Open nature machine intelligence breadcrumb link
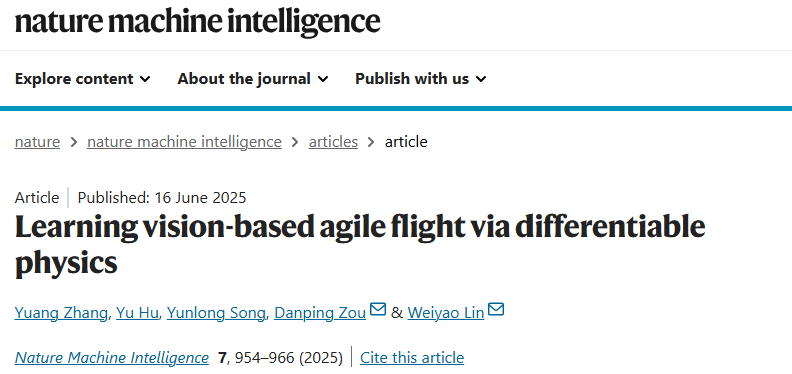Viewport: 792px width, 374px height. point(184,142)
